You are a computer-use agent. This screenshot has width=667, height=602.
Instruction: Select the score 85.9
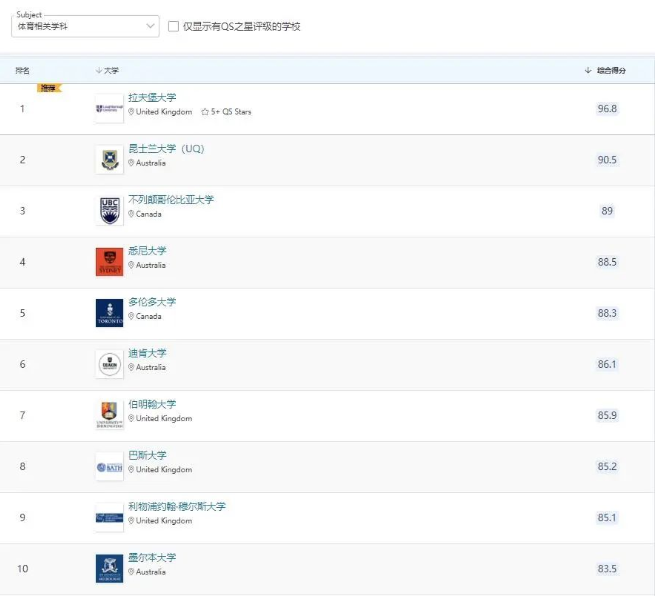click(x=607, y=415)
